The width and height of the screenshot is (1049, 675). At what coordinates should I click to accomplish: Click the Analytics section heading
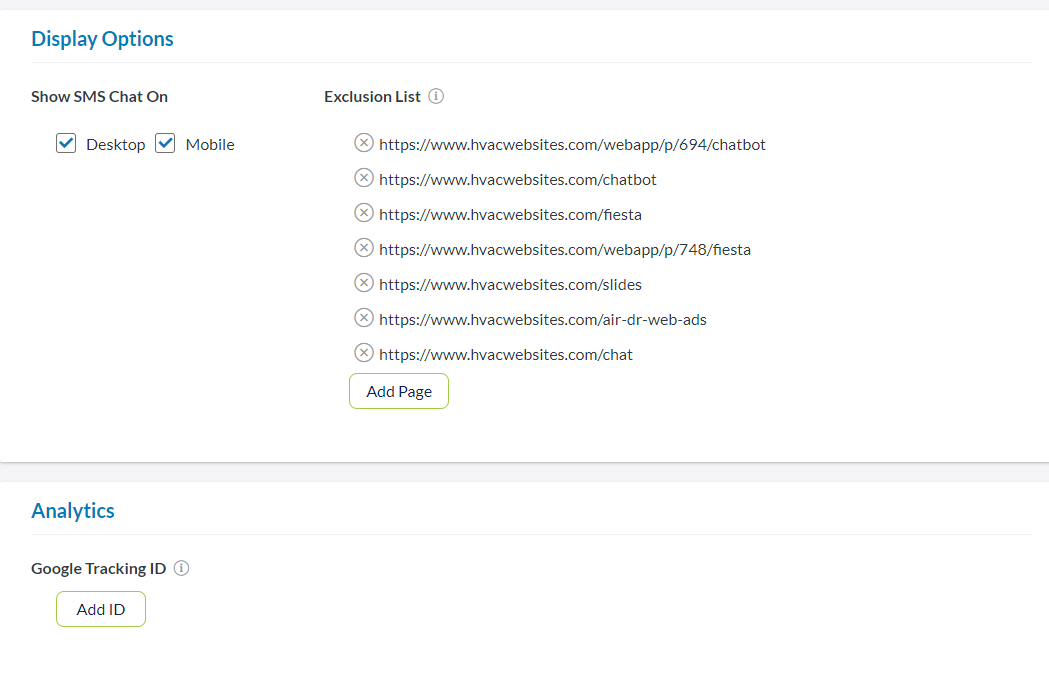coord(73,511)
